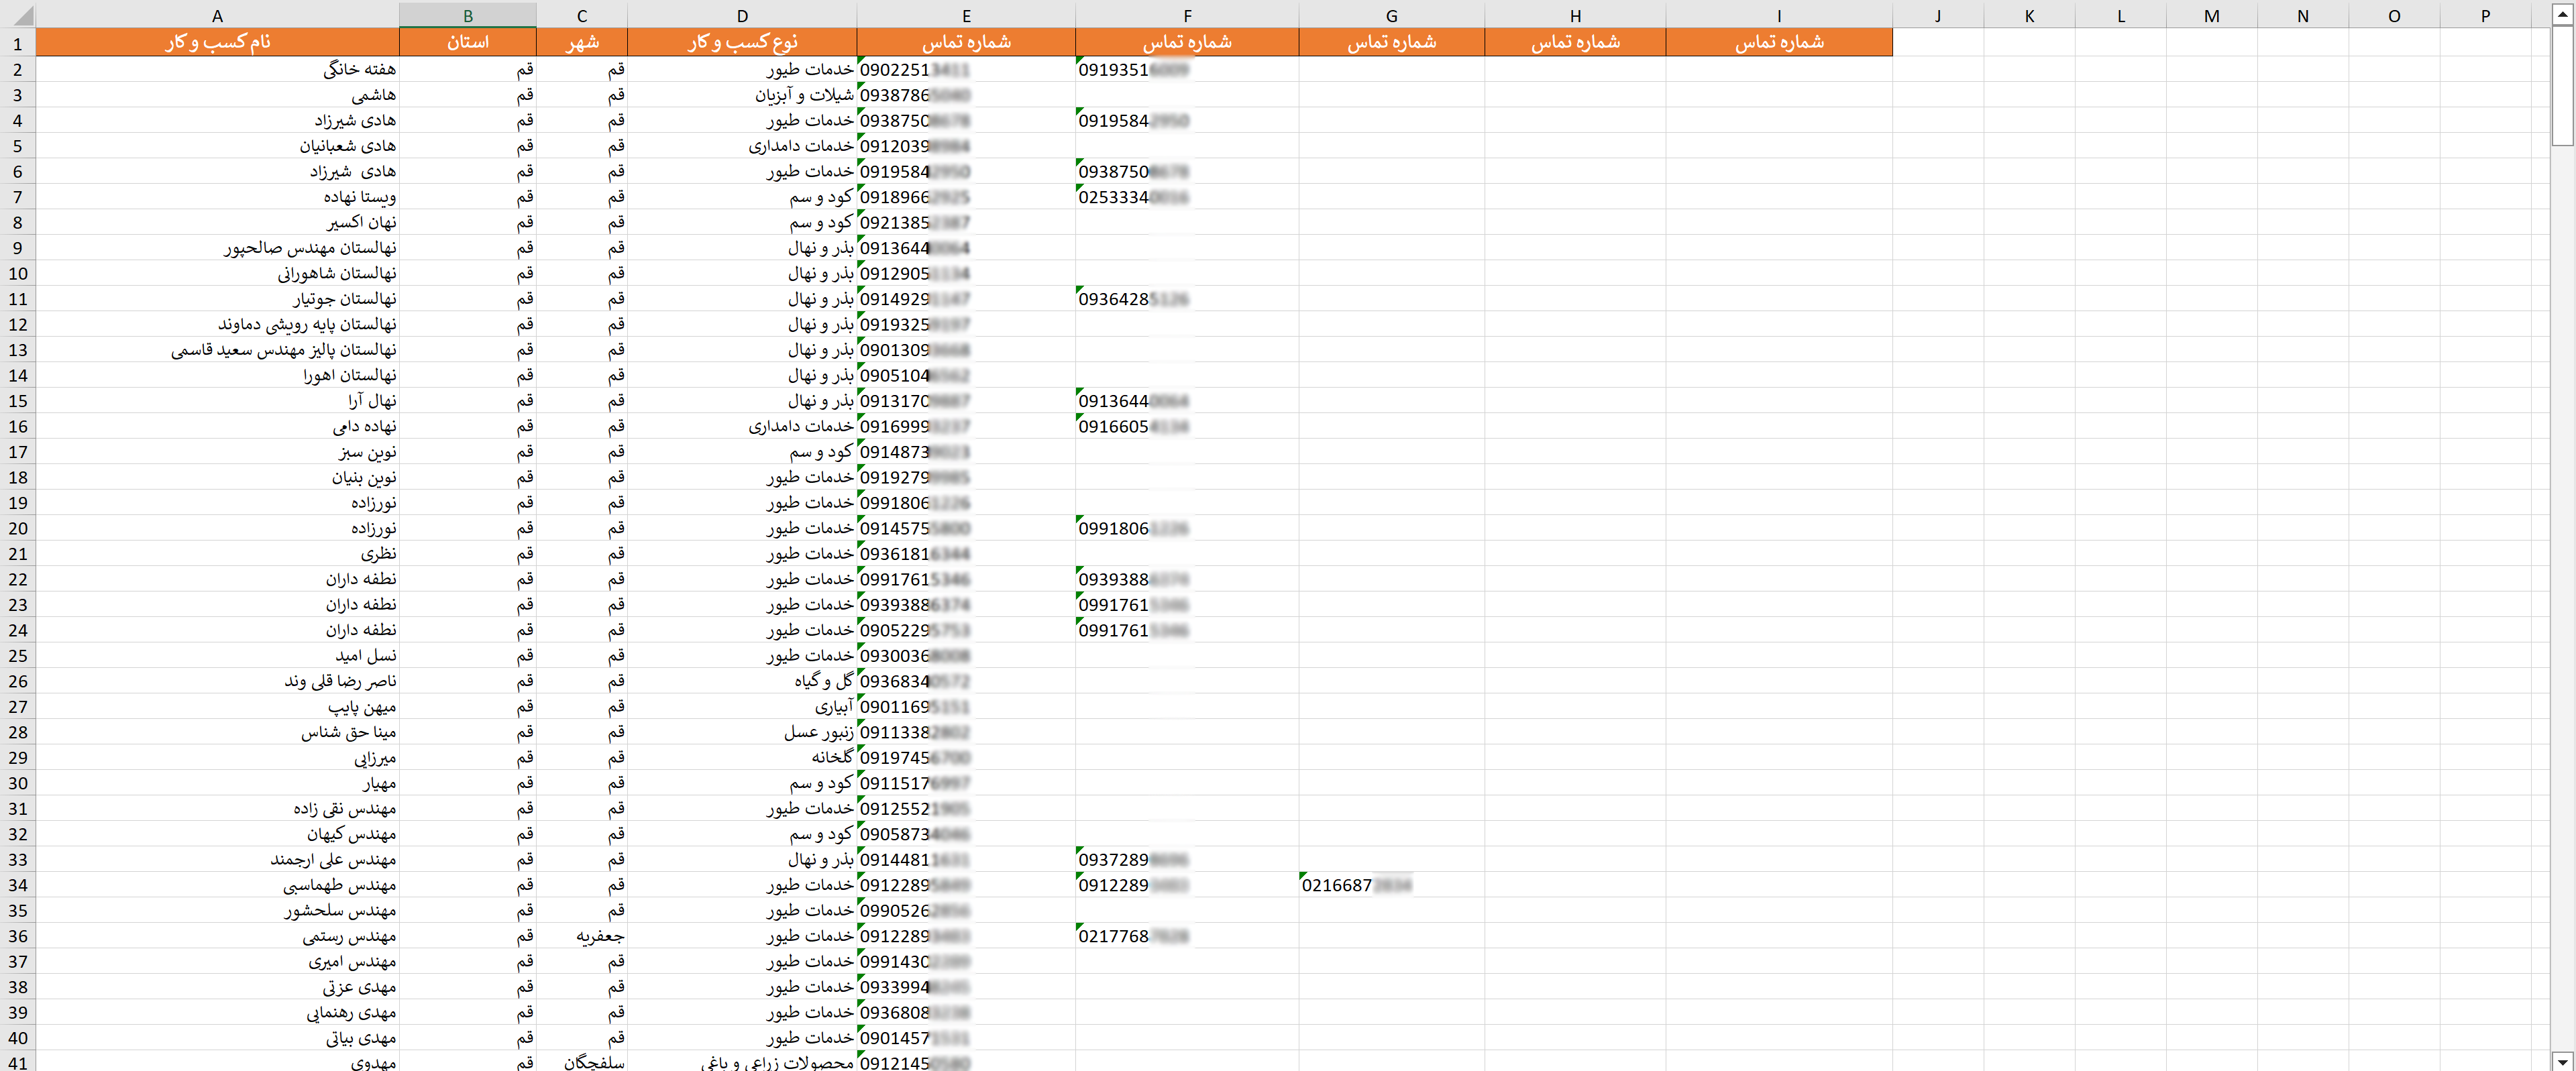Click 'شماره تماس' header in column E

click(x=966, y=42)
